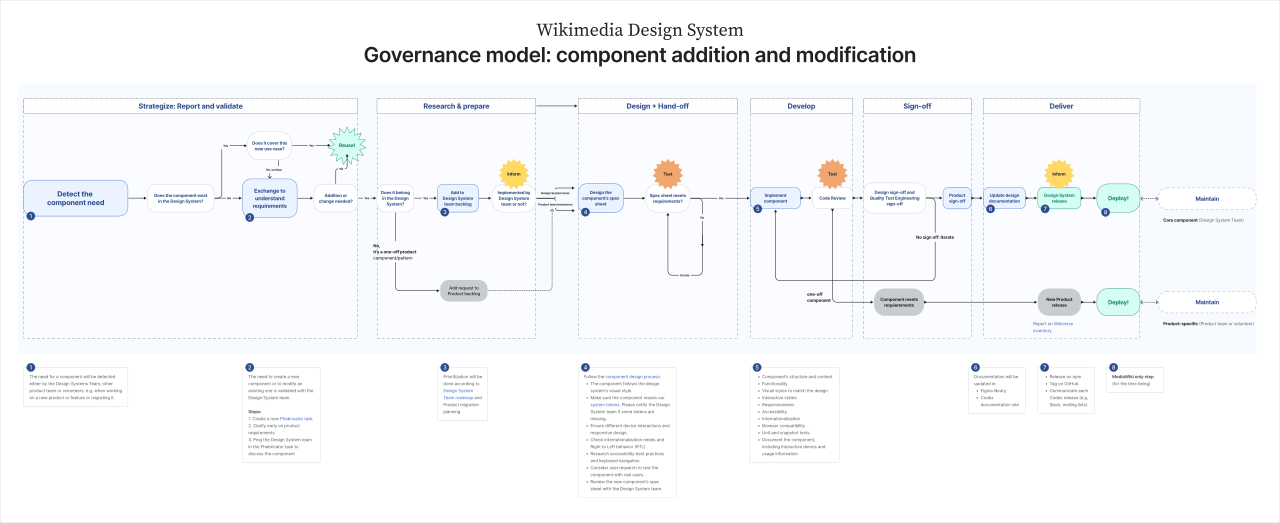Click the 'Functionality' bullet in note 5
The width and height of the screenshot is (1280, 523).
777,382
